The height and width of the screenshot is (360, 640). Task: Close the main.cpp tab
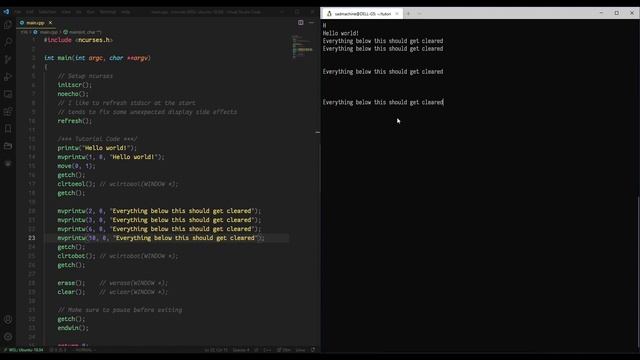click(50, 23)
